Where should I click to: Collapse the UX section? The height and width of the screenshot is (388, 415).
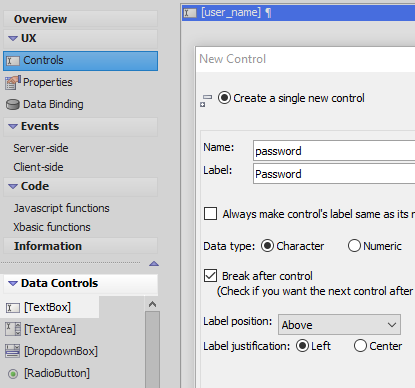(13, 39)
